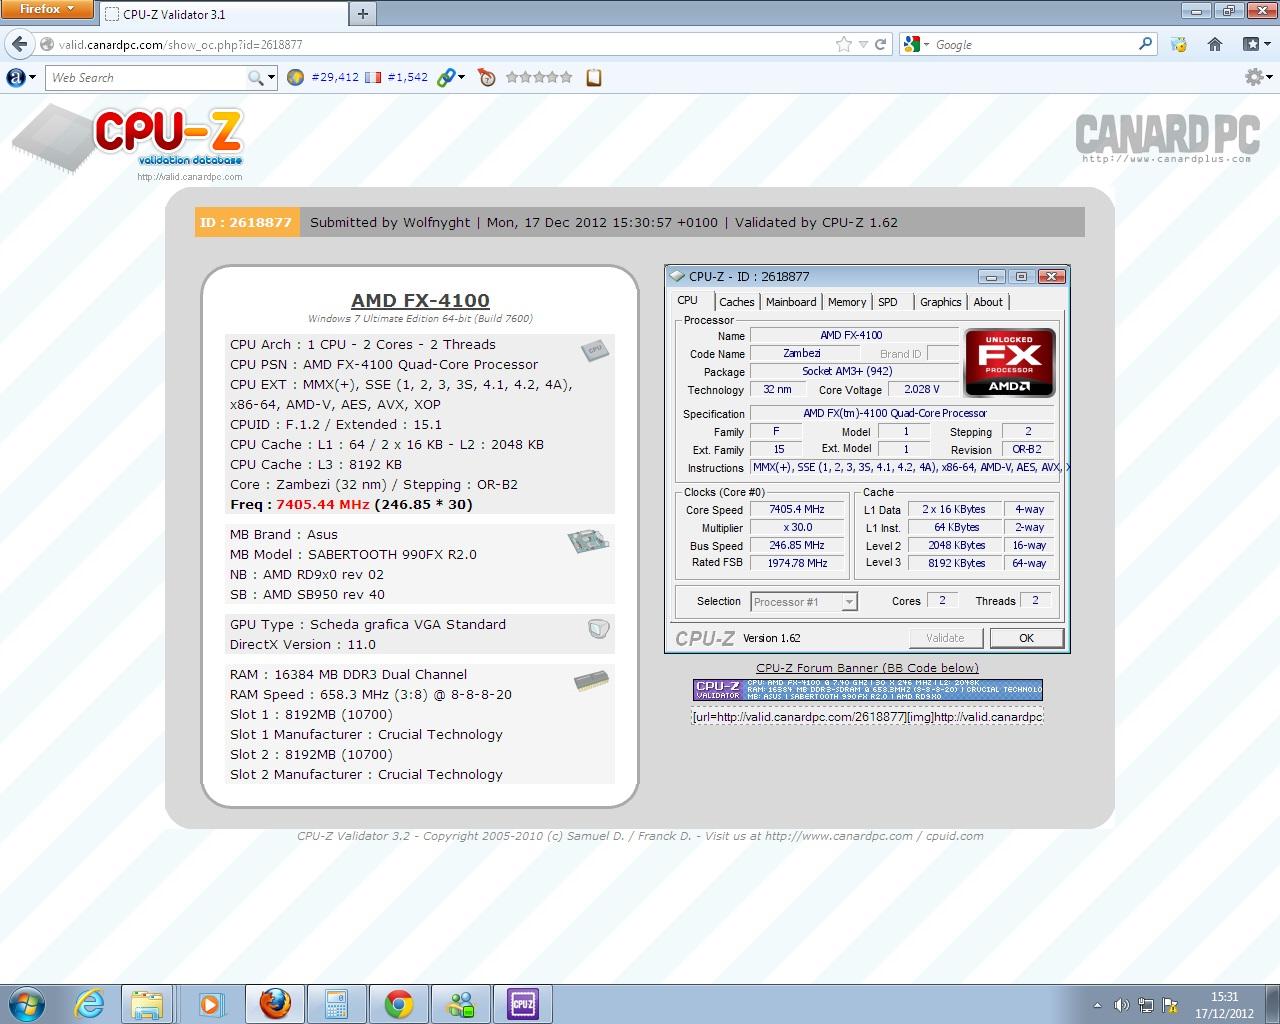Click the OK button in CPU-Z
Screen dimensions: 1280x1024
[1026, 638]
